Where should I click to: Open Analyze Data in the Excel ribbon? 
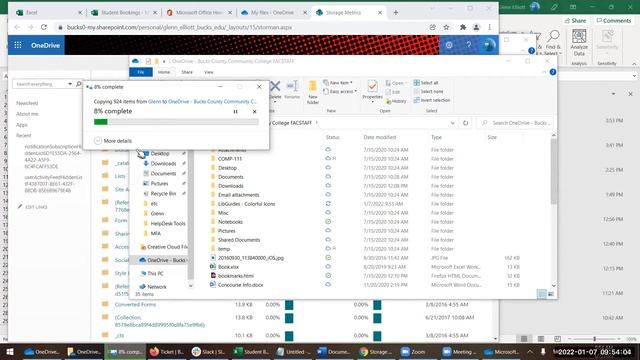pyautogui.click(x=579, y=43)
